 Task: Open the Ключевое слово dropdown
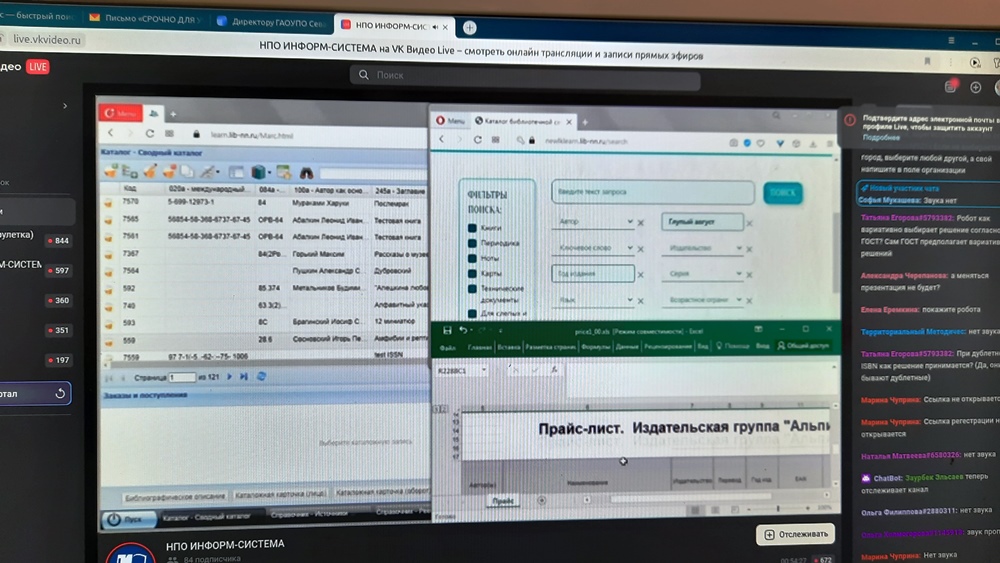629,247
